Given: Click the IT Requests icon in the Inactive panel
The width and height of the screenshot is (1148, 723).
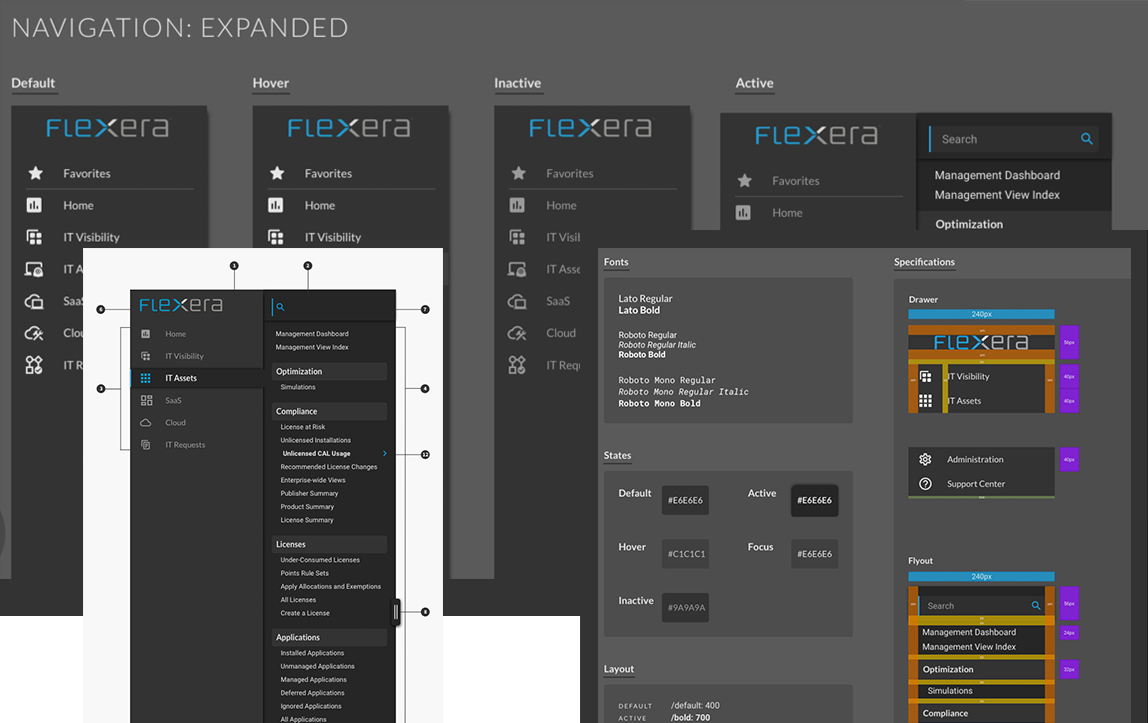Looking at the screenshot, I should tap(517, 365).
